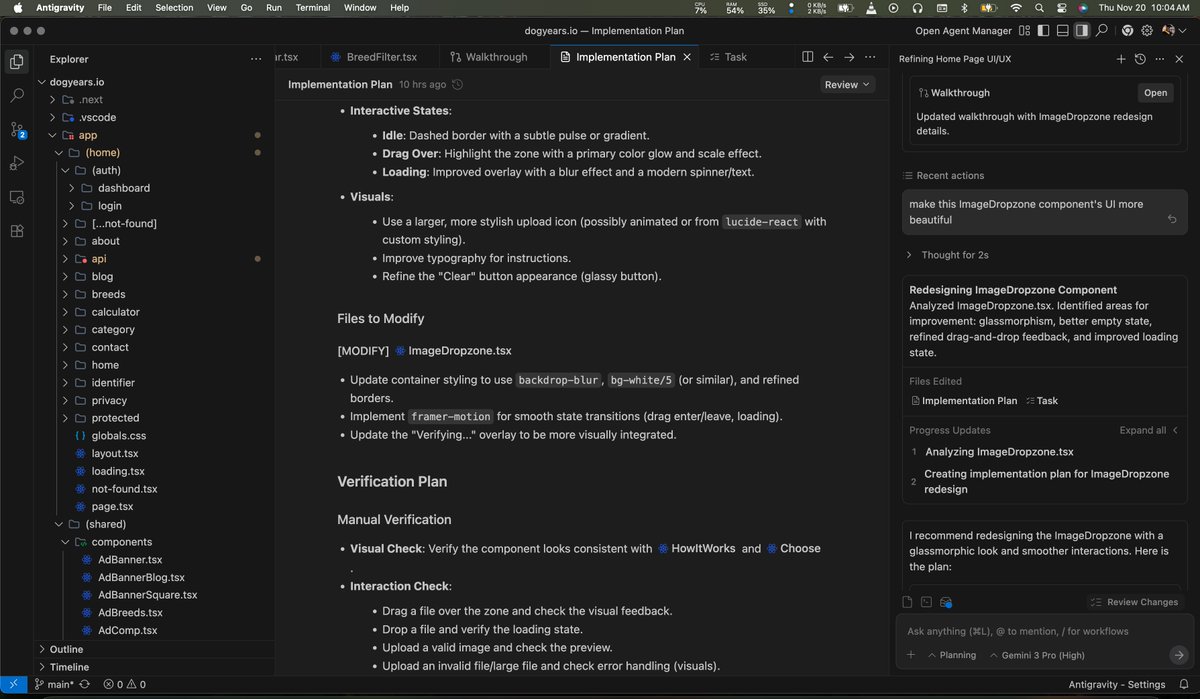Click the remote window icon in status bar
Image resolution: width=1200 pixels, height=699 pixels.
pyautogui.click(x=14, y=685)
